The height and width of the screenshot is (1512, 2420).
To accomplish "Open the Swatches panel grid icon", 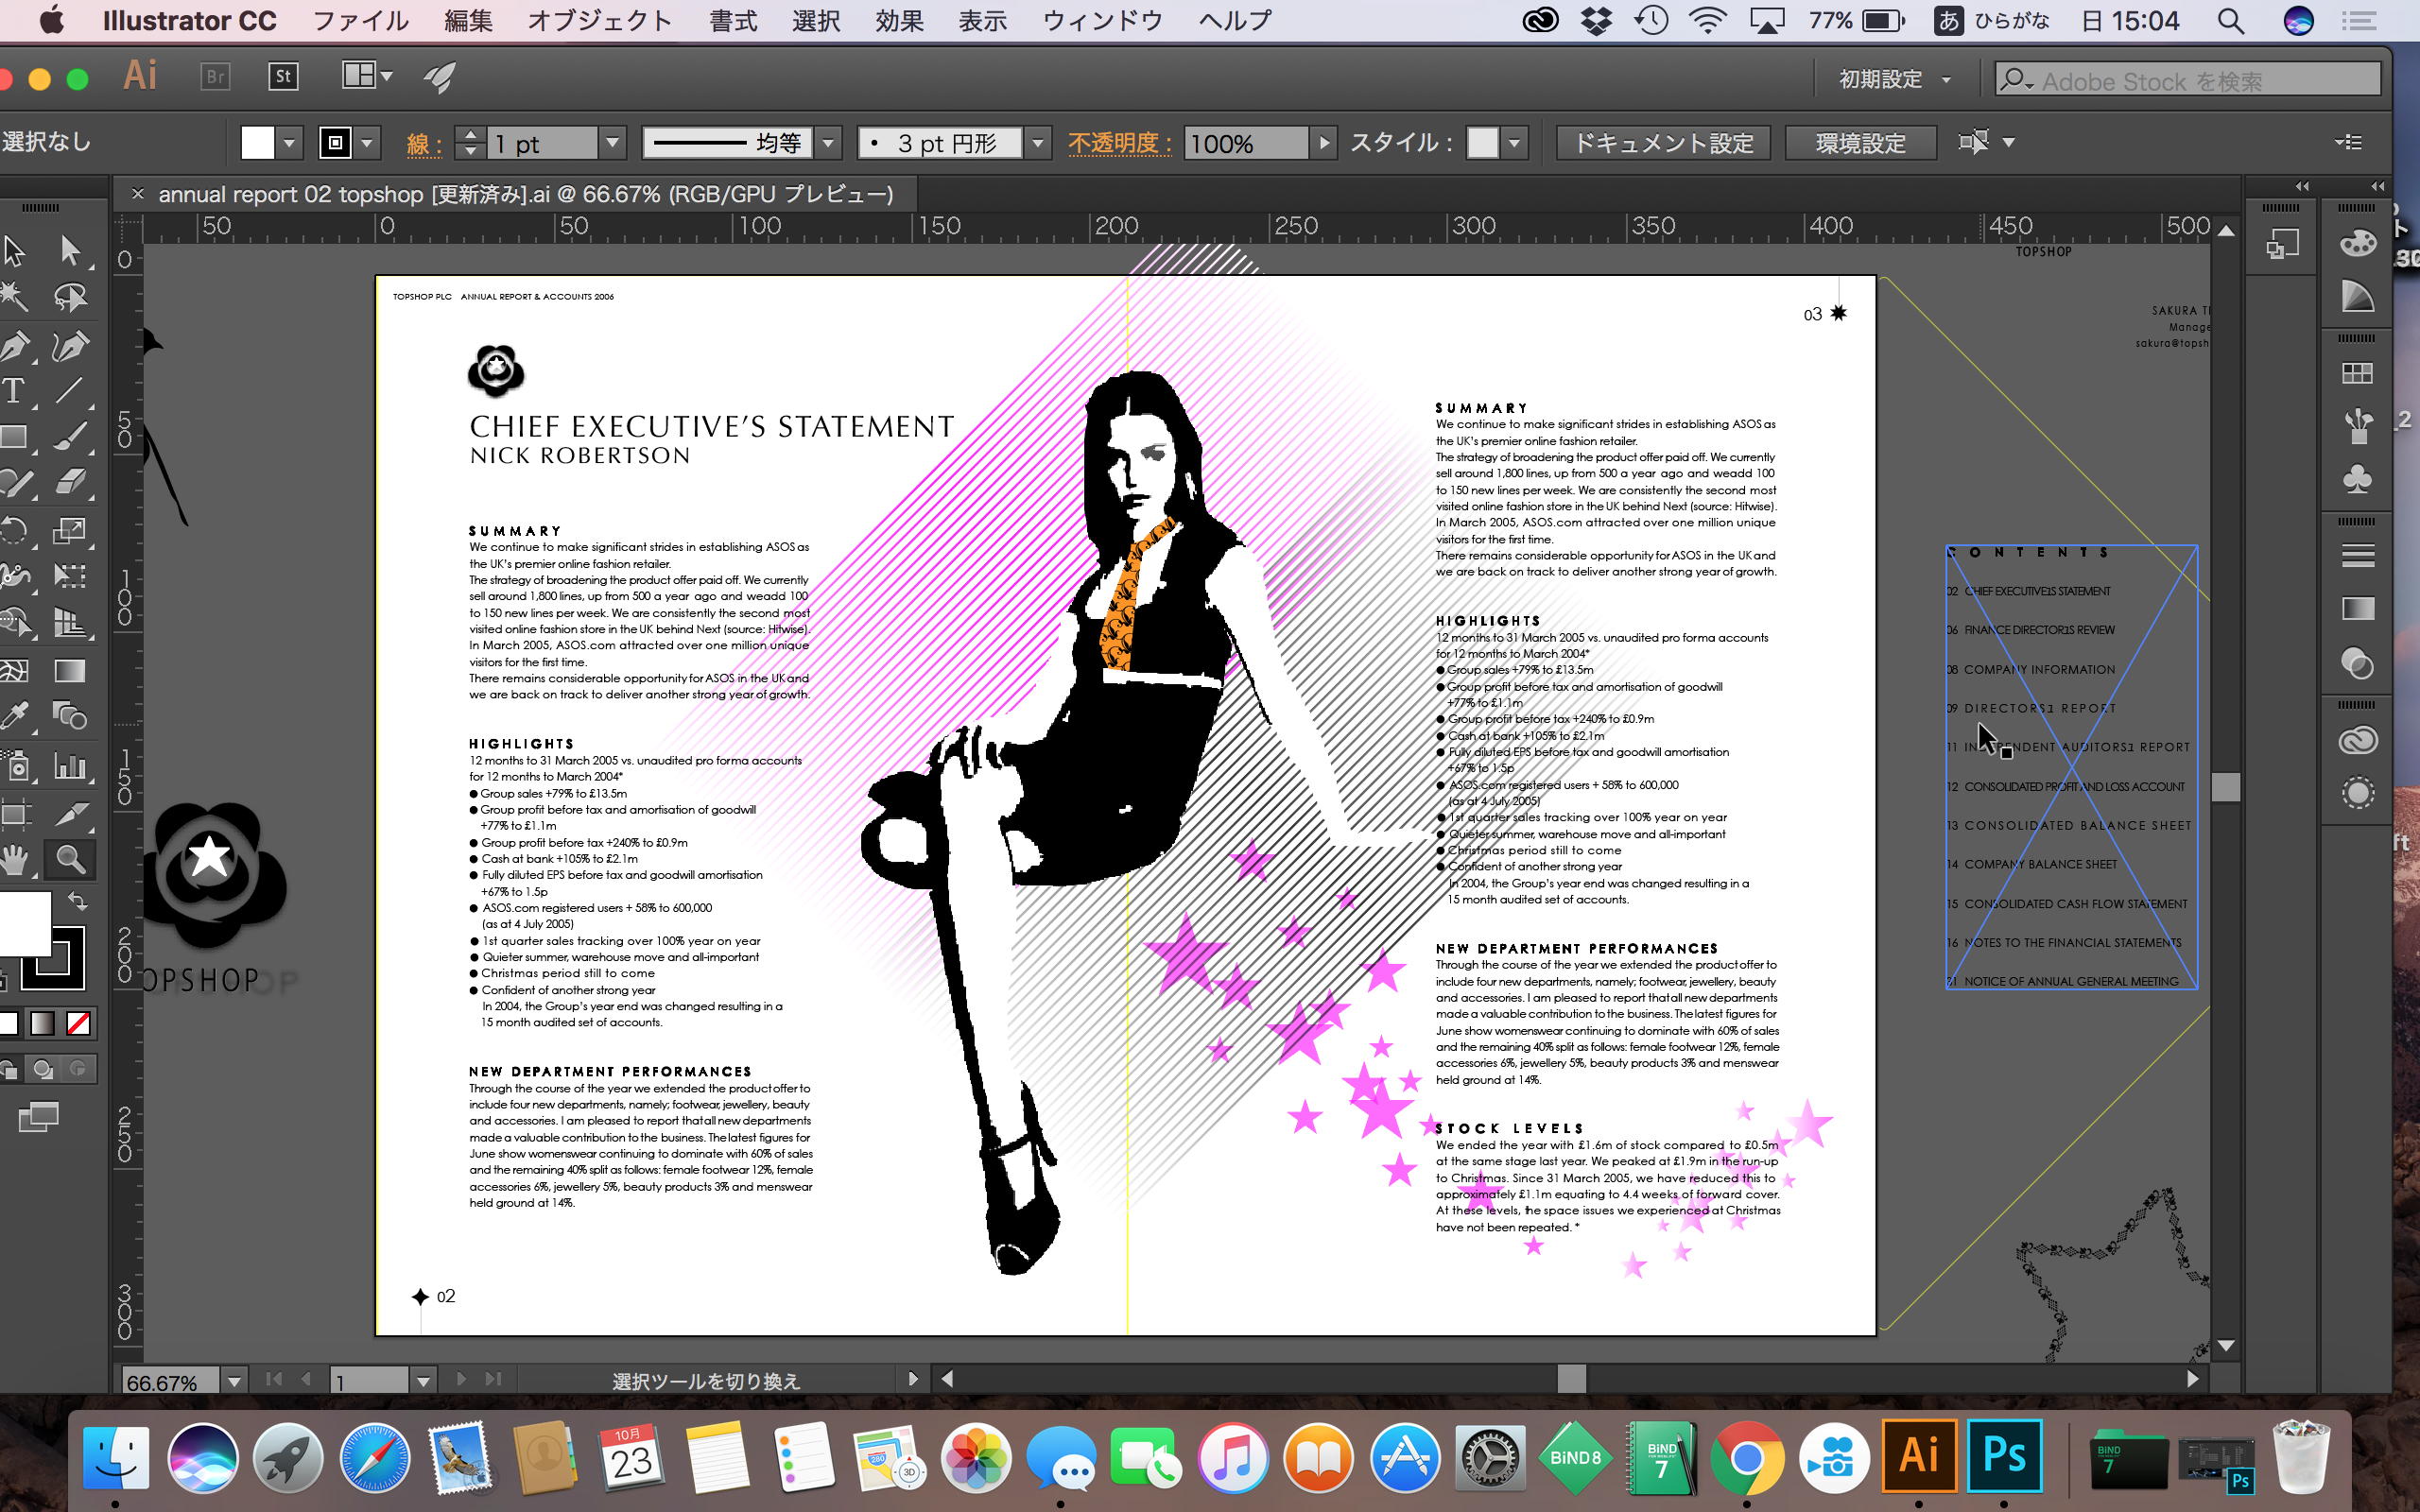I will coord(2357,374).
